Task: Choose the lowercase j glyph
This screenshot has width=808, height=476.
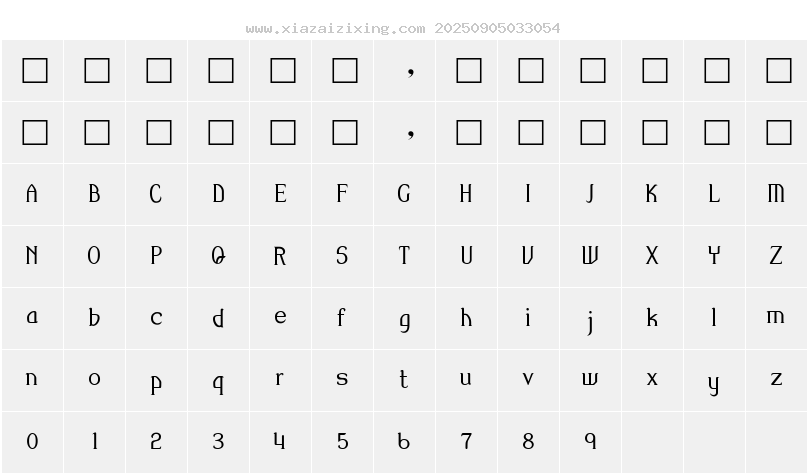Action: coord(590,320)
